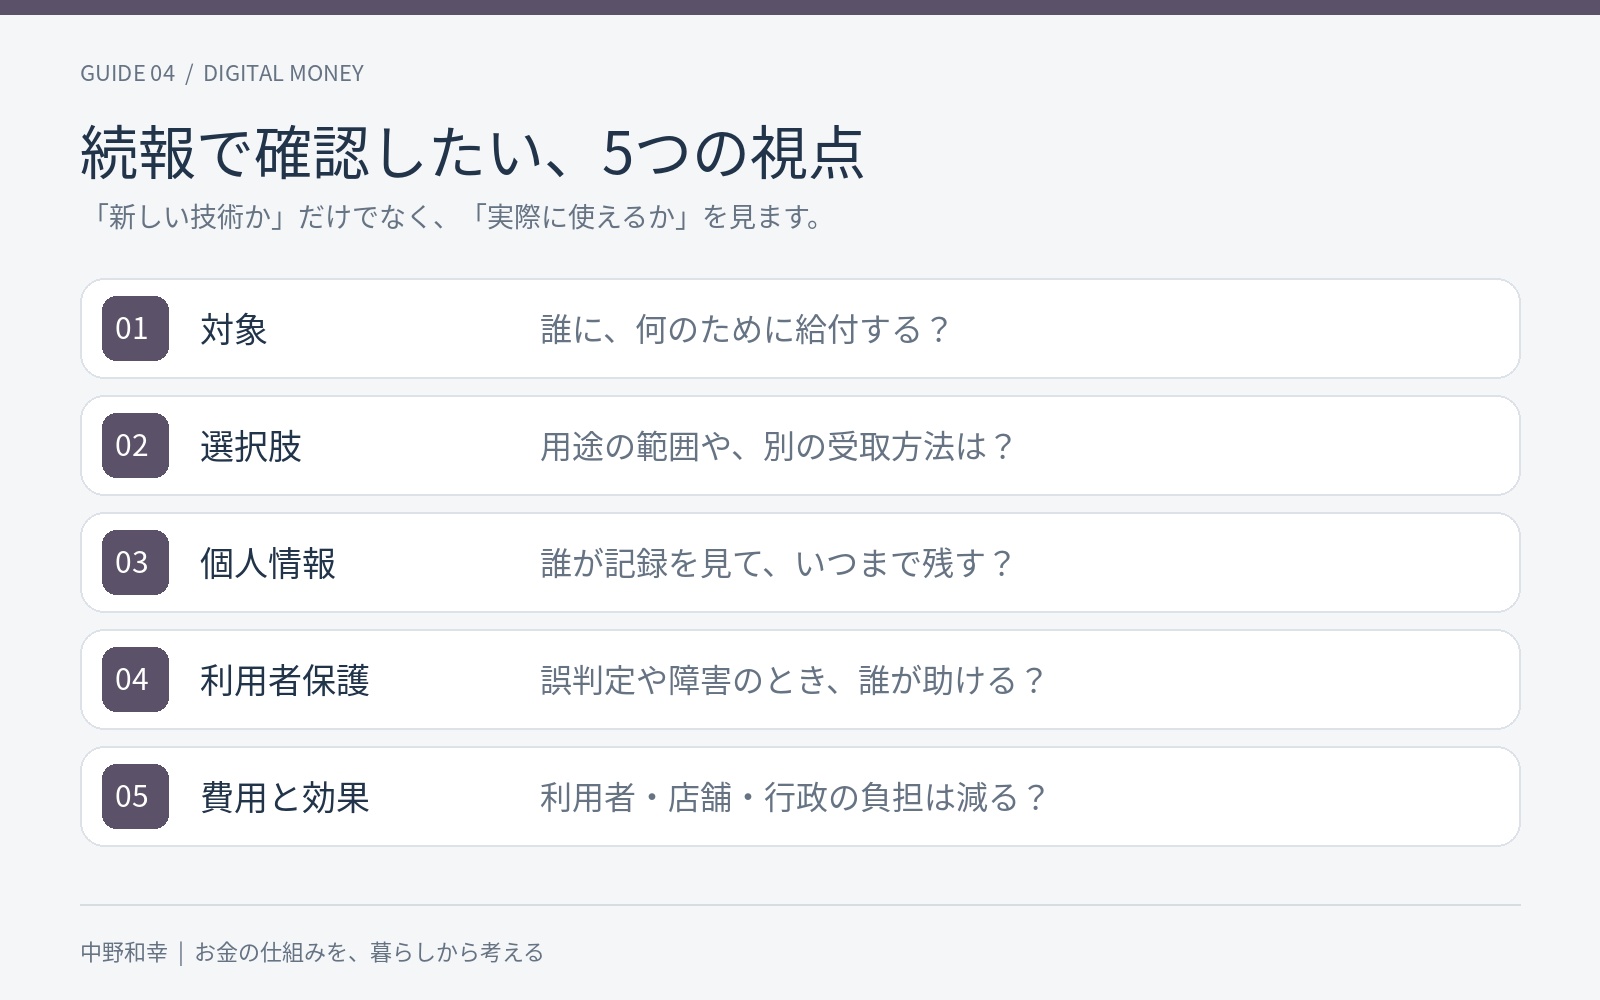This screenshot has width=1600, height=1000.
Task: Click the 05 number badge
Action: pos(135,796)
